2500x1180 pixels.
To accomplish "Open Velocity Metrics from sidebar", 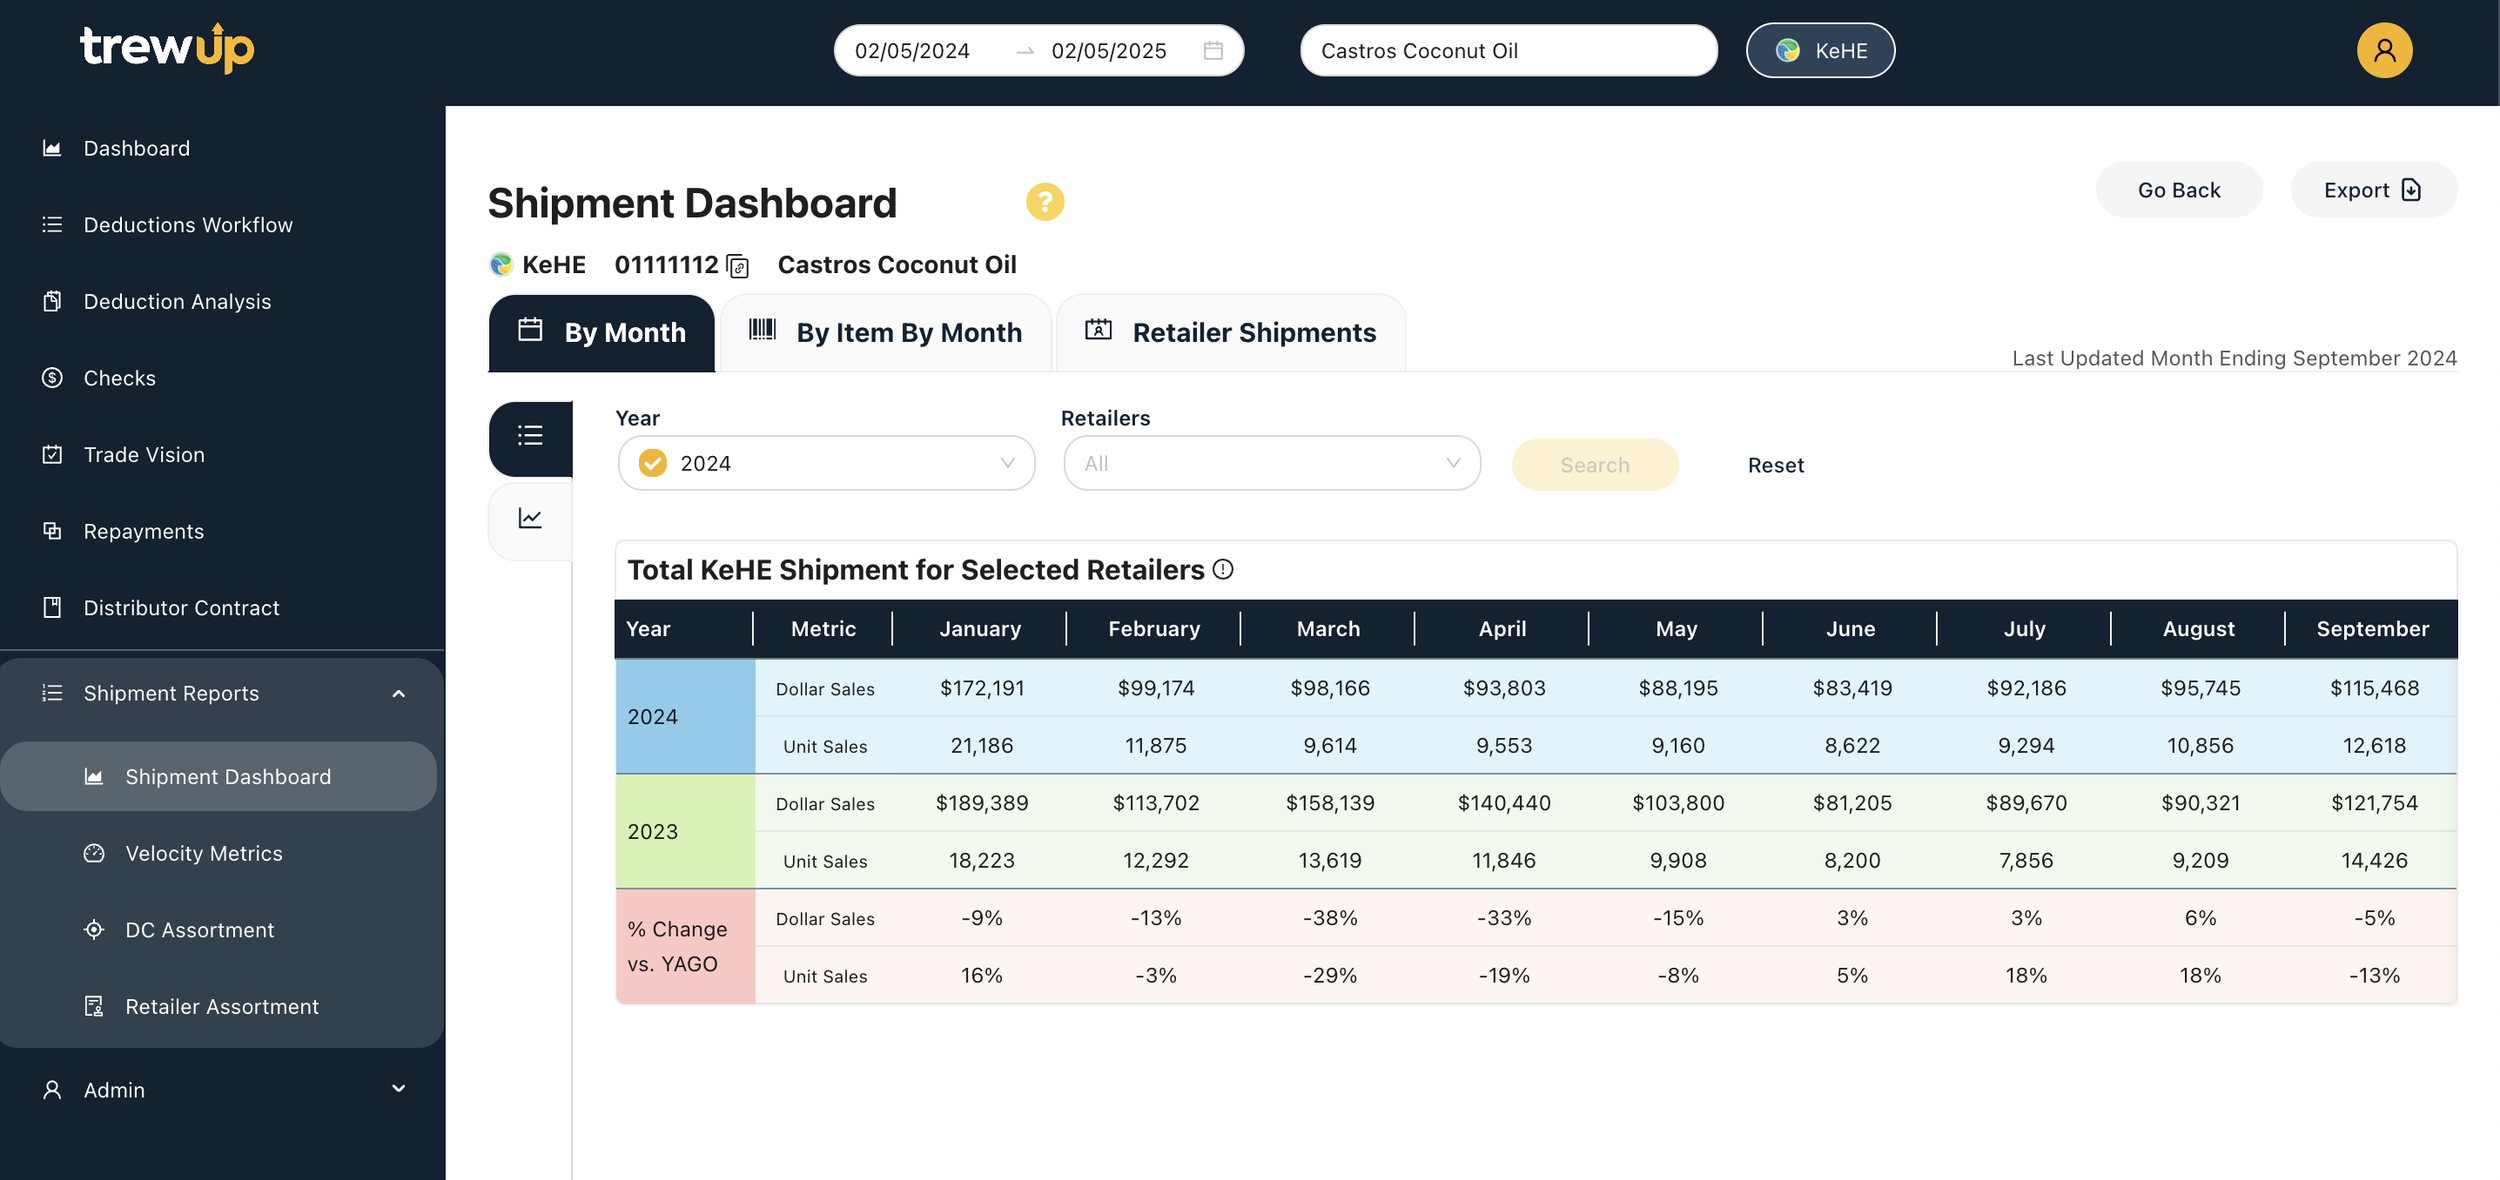I will pos(204,853).
